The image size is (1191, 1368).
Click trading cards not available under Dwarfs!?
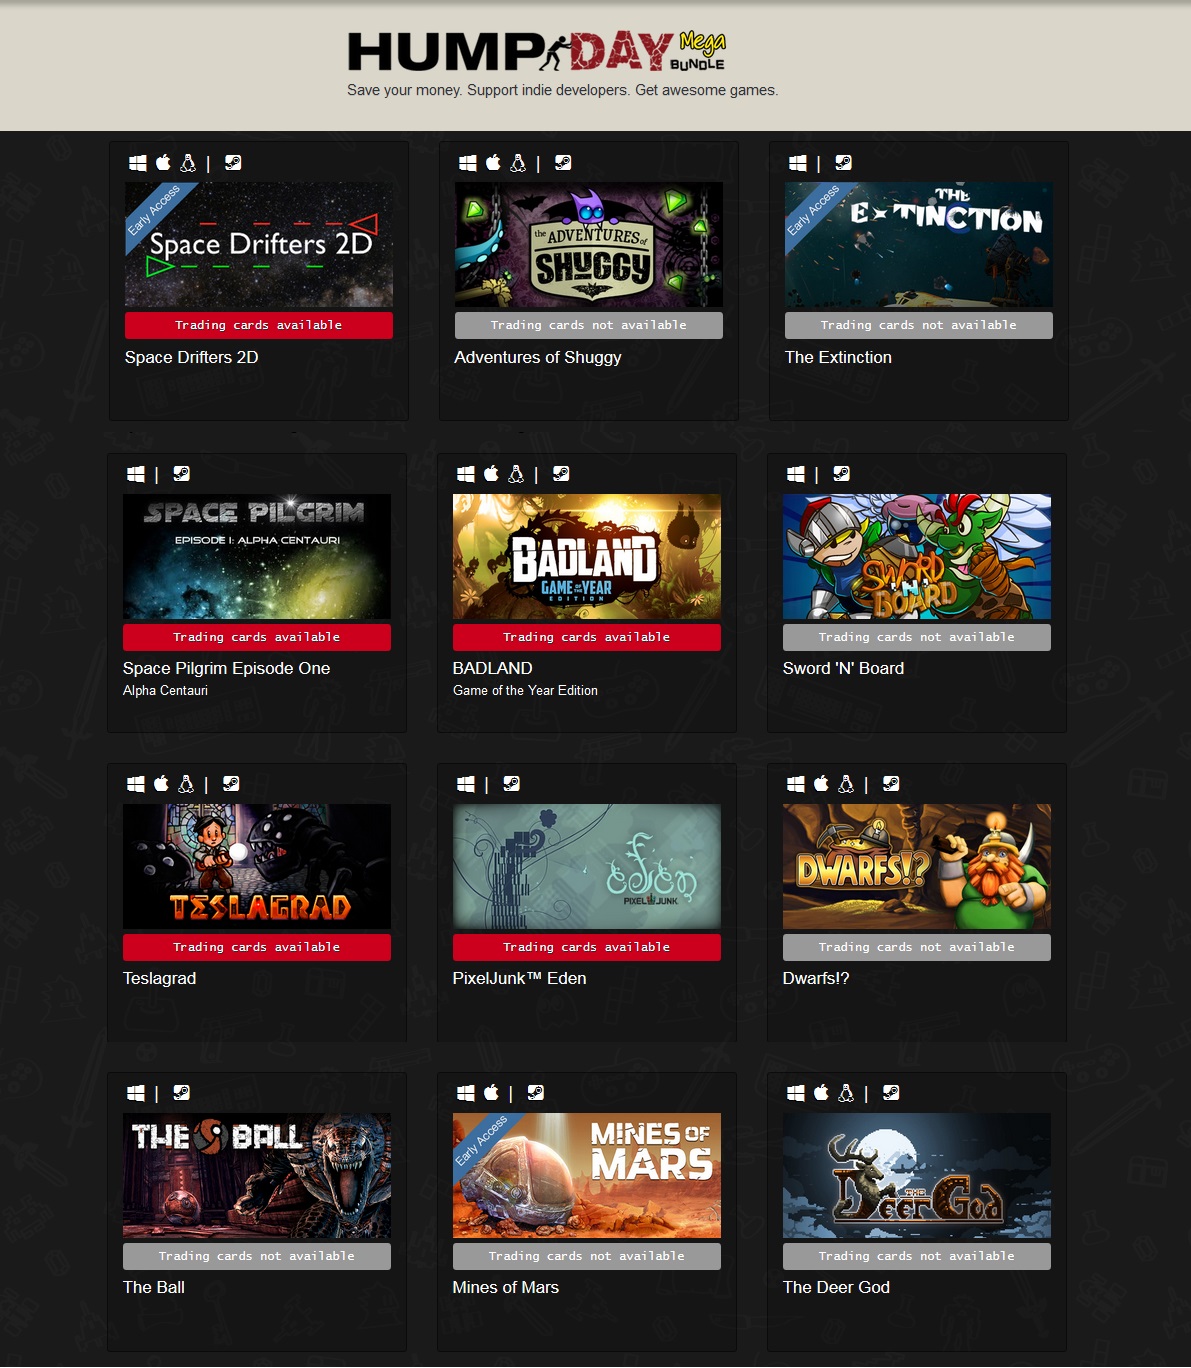(x=917, y=947)
